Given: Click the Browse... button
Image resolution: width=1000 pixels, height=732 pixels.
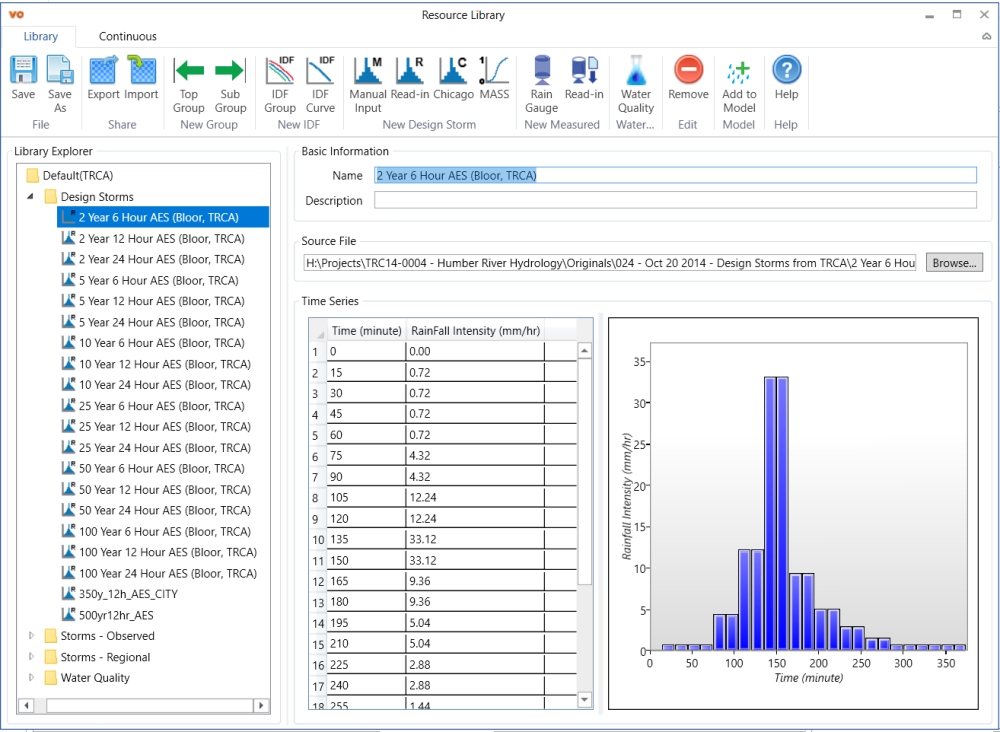Looking at the screenshot, I should click(x=953, y=263).
